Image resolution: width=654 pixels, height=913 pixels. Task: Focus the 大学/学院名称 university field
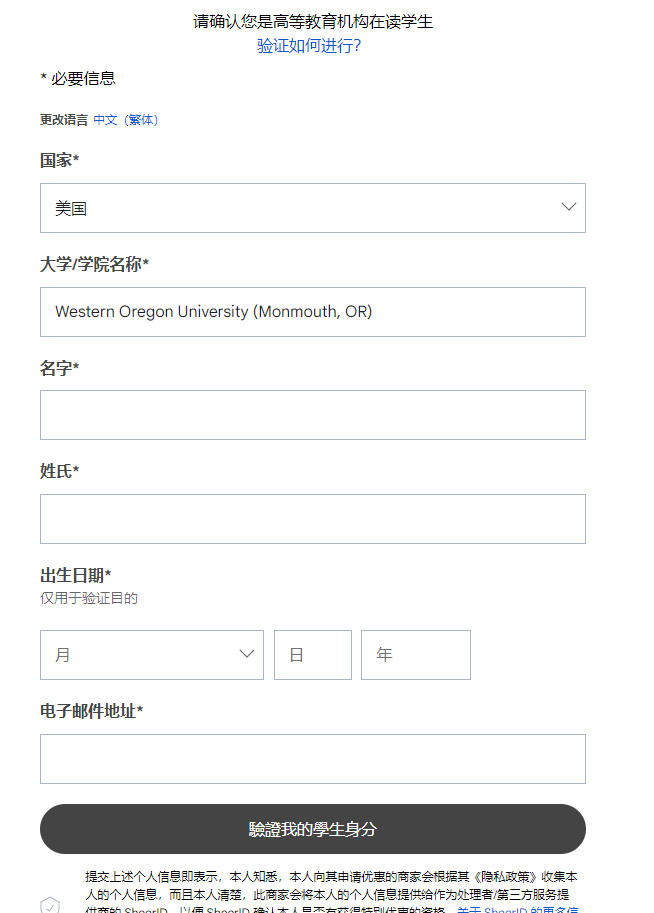(x=313, y=312)
